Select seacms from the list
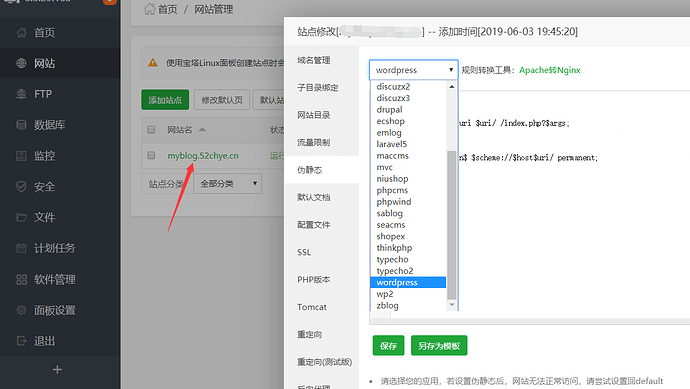The width and height of the screenshot is (690, 389). point(408,225)
